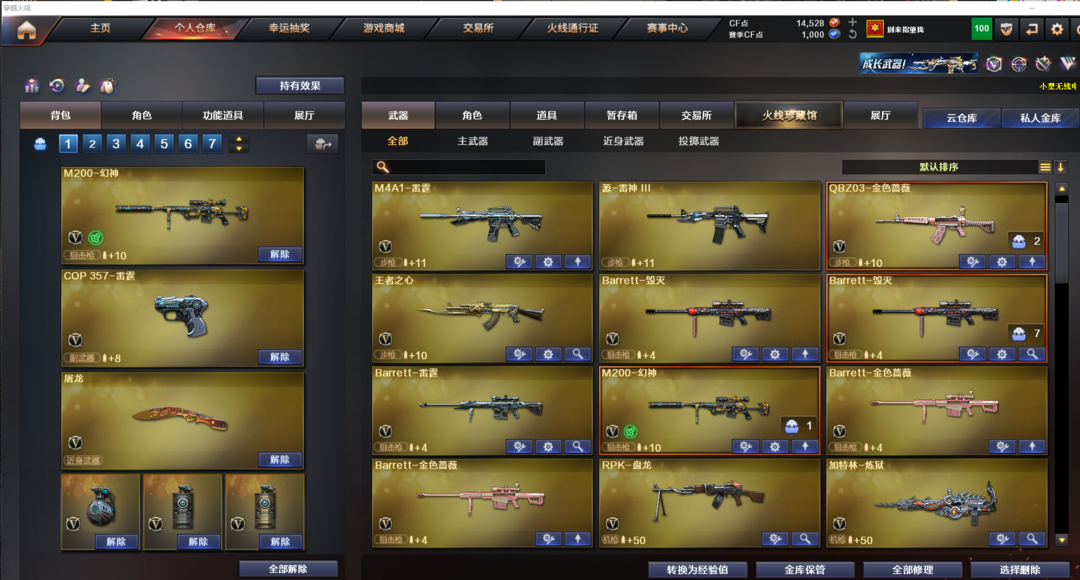Click the return arrow icon in the top bar
1080x580 pixels.
coord(1031,29)
